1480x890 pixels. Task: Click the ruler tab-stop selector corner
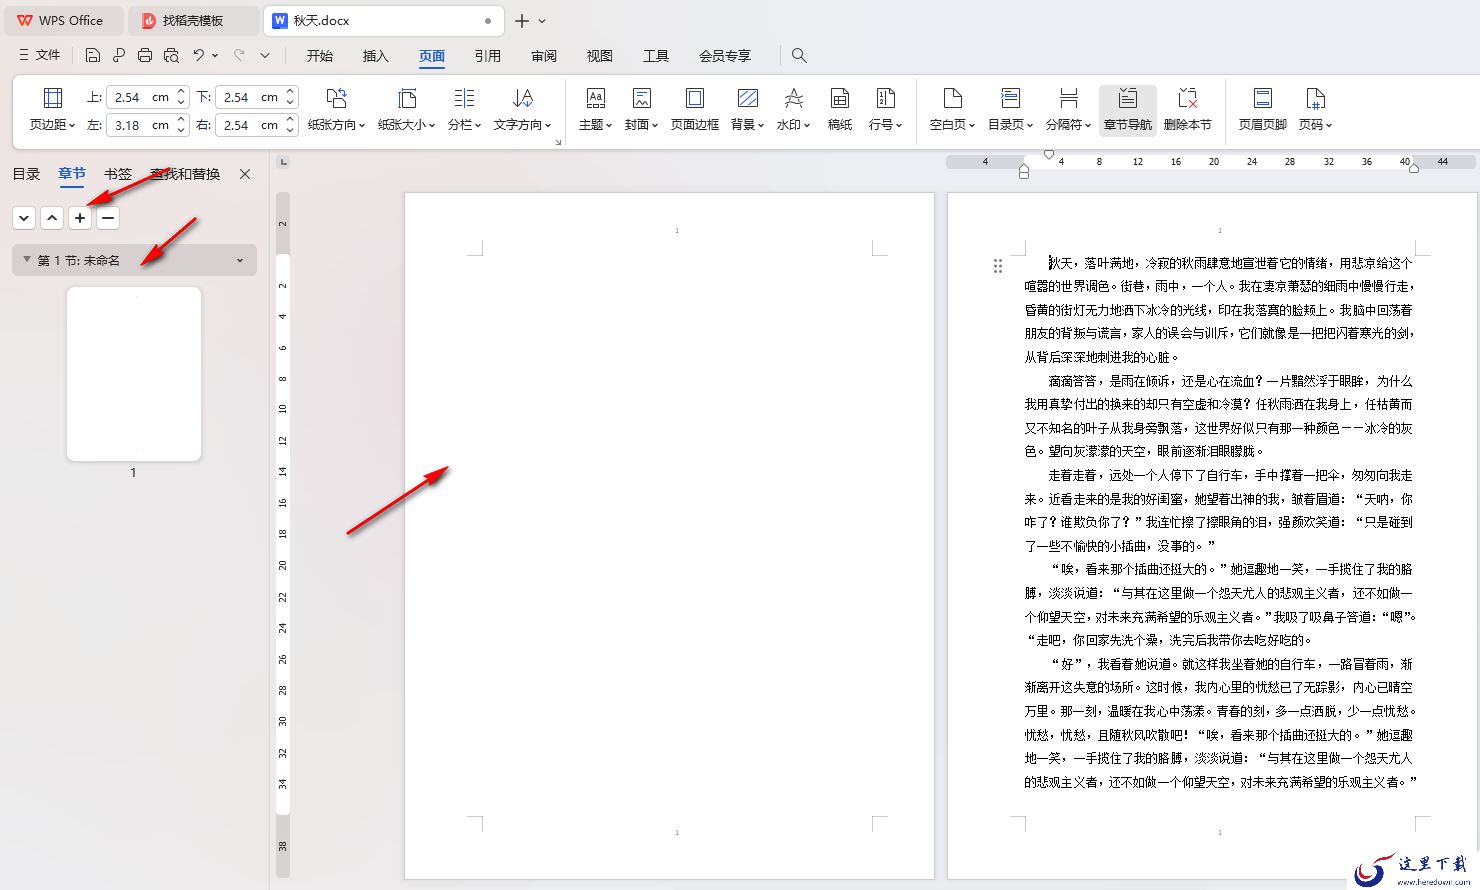pyautogui.click(x=284, y=161)
